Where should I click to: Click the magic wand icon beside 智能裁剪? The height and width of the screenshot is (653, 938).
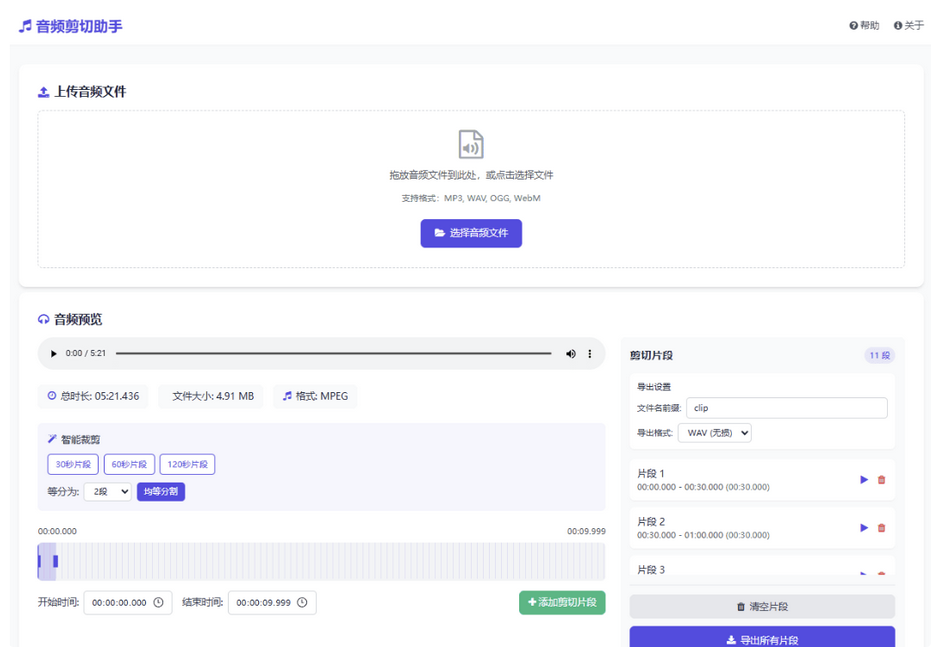(x=52, y=437)
